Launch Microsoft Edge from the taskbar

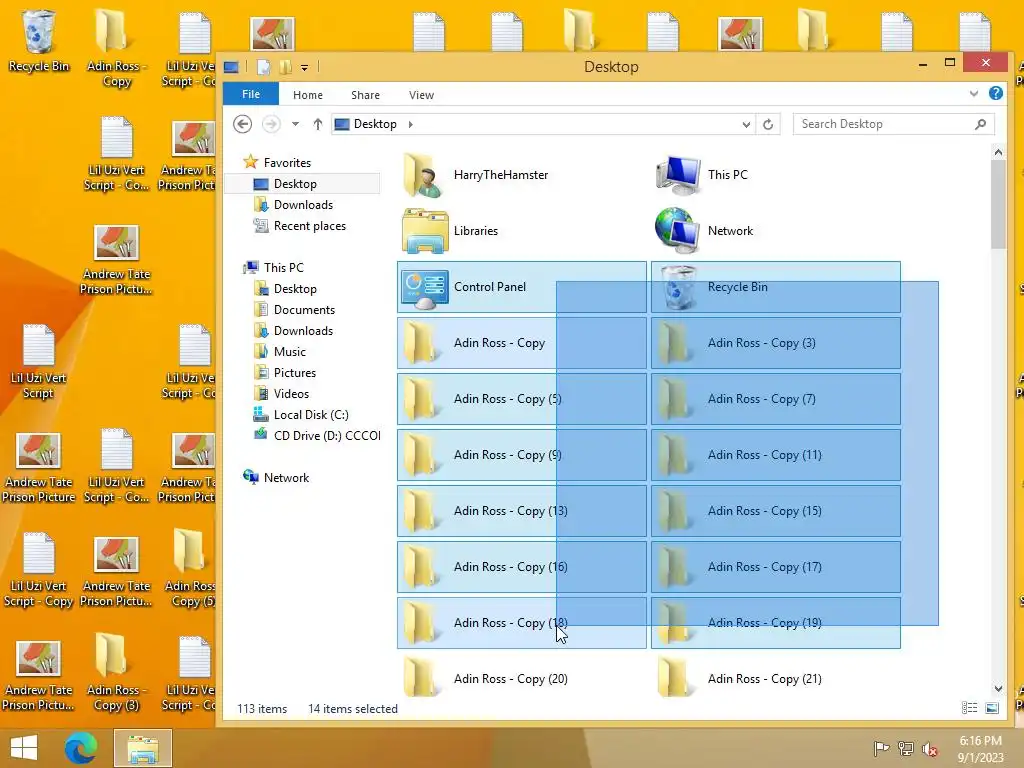(x=81, y=748)
